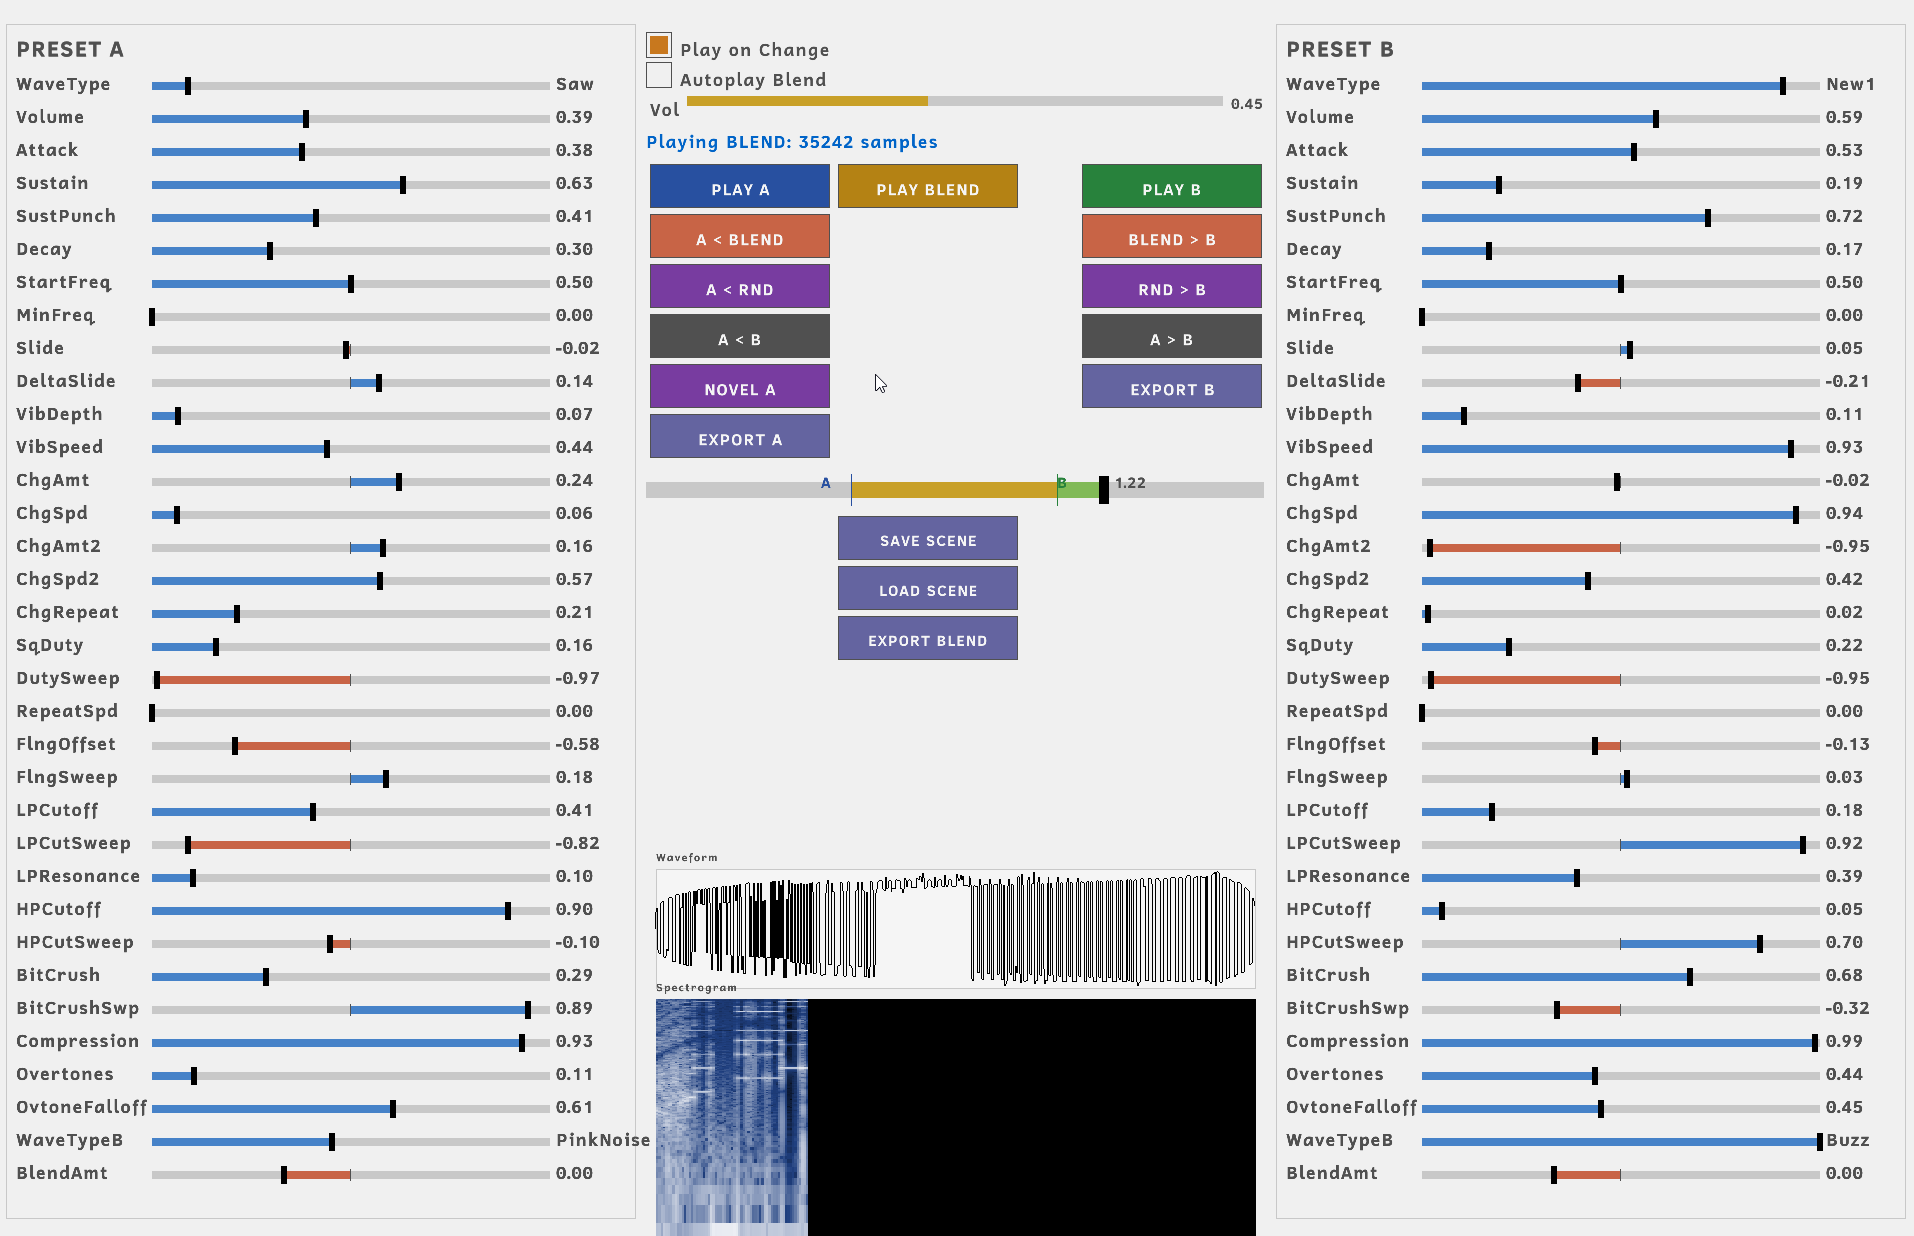
Task: Click the EXPORT A button
Action: point(740,437)
